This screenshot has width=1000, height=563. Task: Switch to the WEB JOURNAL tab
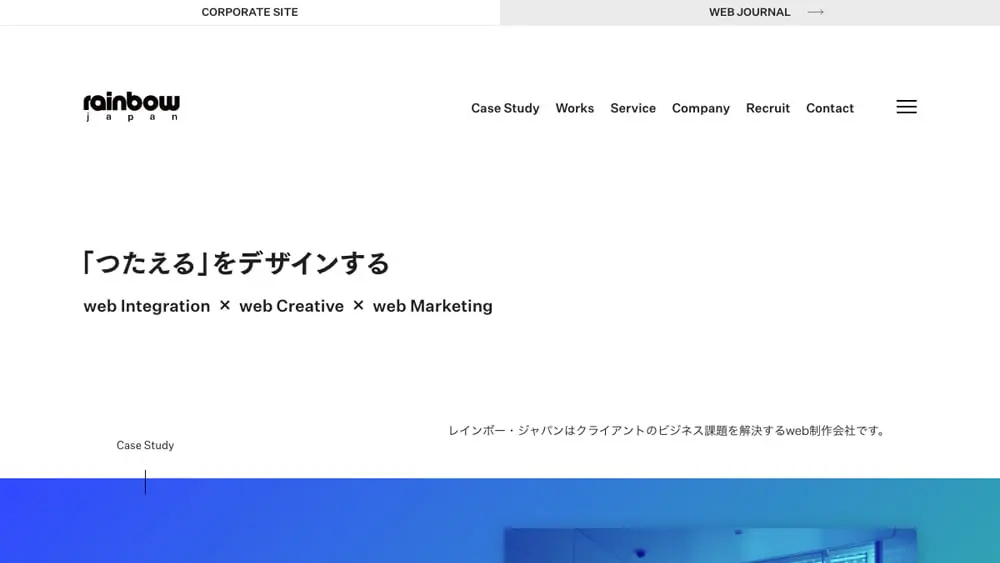coord(750,12)
